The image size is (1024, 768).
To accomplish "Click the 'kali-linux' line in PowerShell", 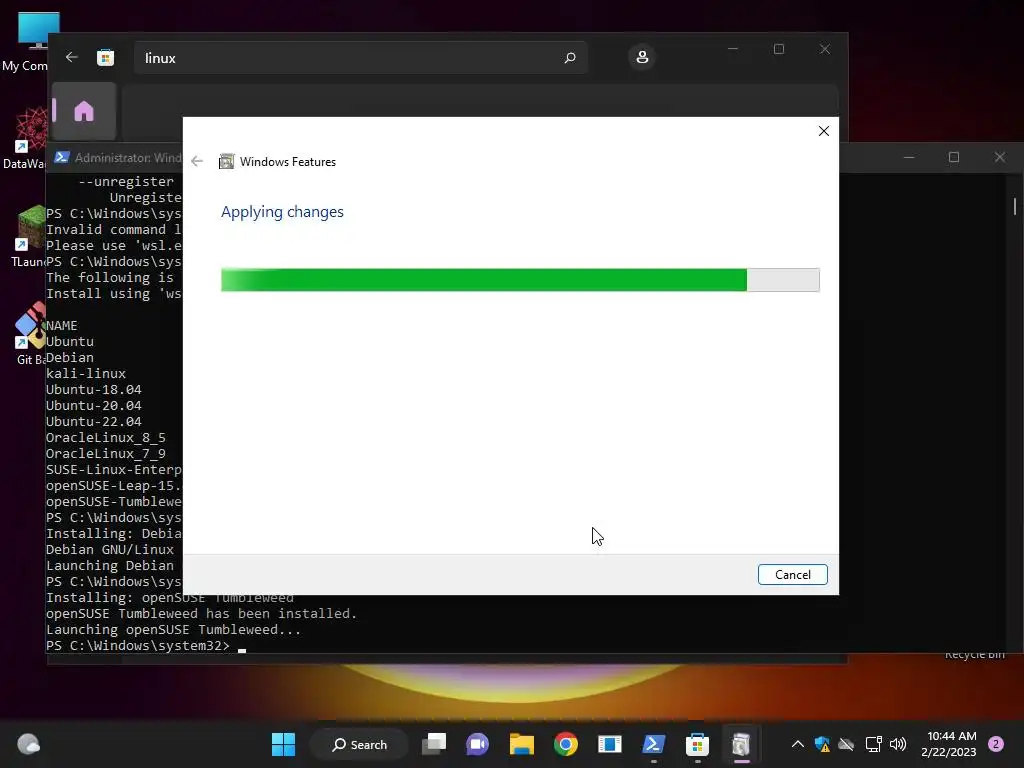I will (86, 374).
